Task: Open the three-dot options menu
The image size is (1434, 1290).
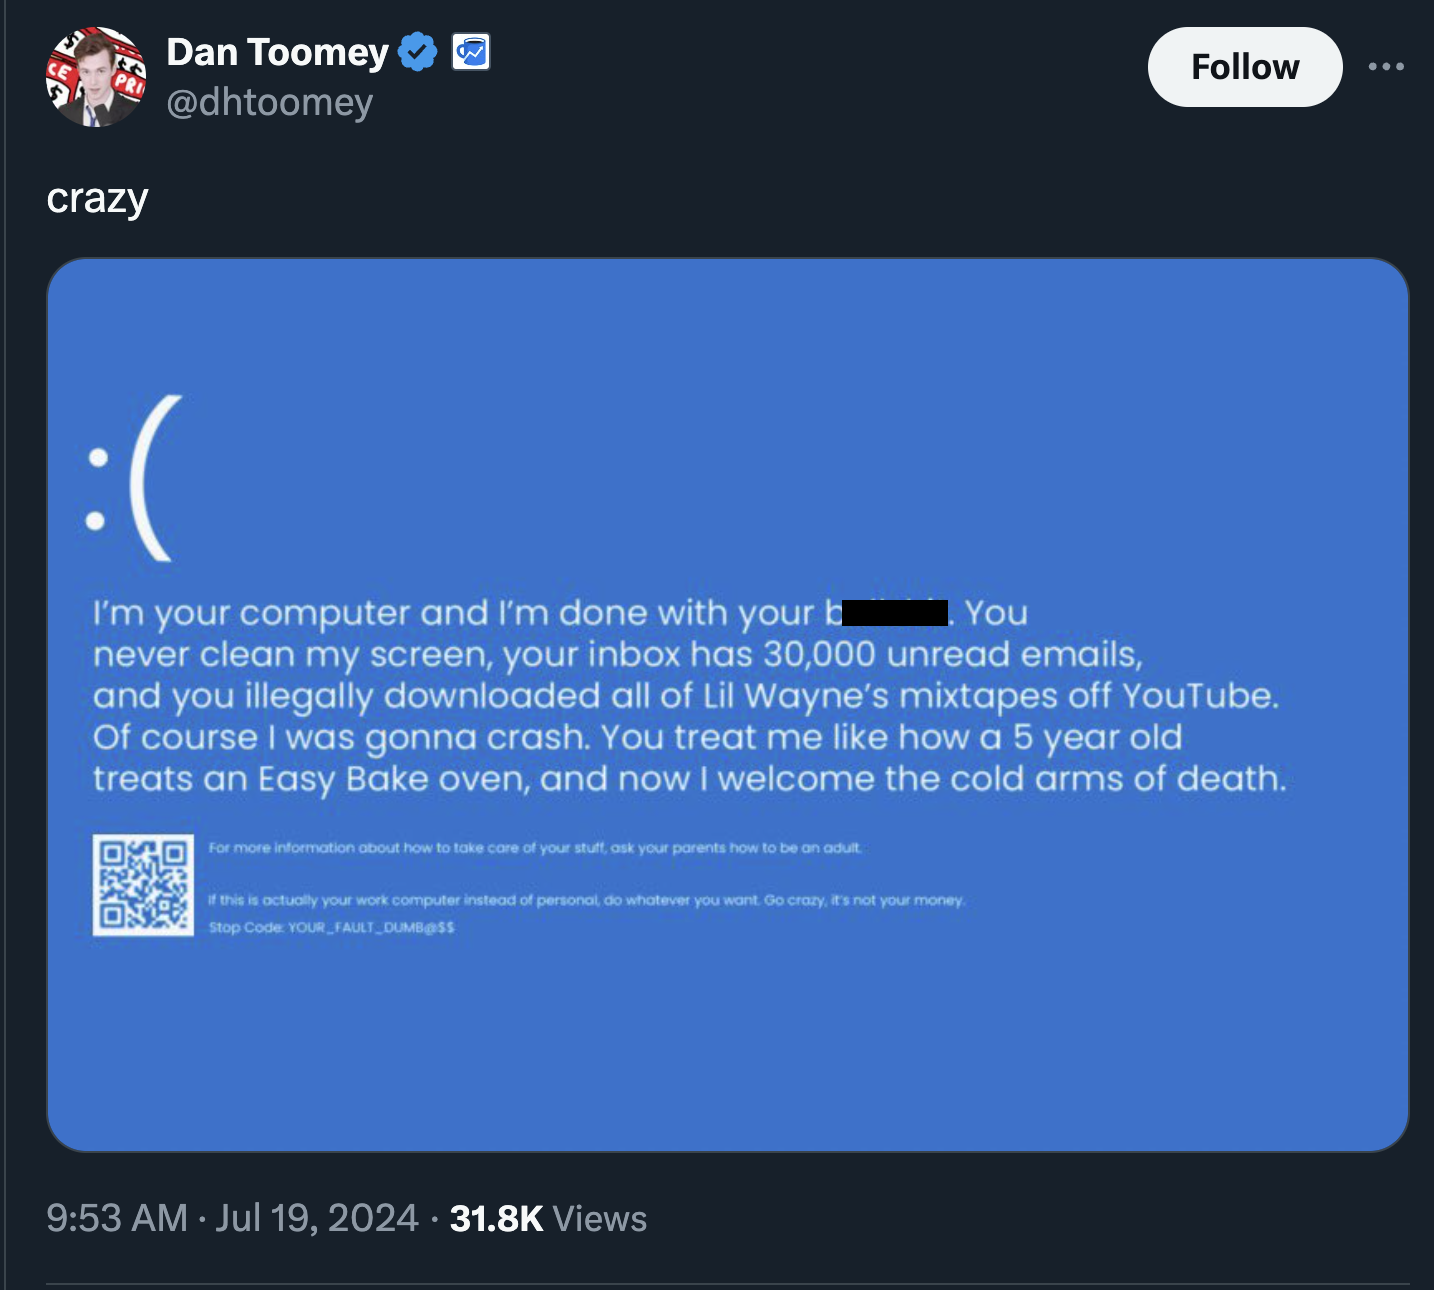Action: click(1387, 64)
